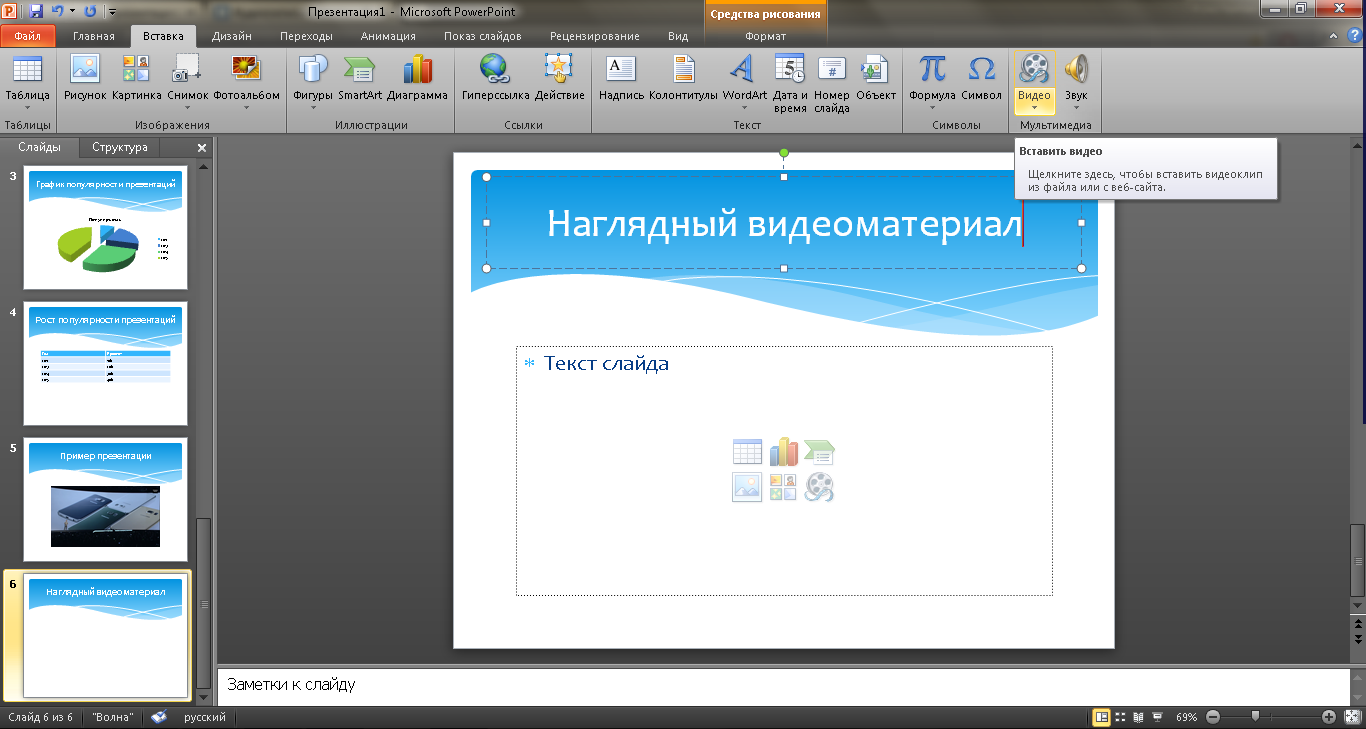1366x729 pixels.
Task: Open the Переходы tab
Action: (x=305, y=36)
